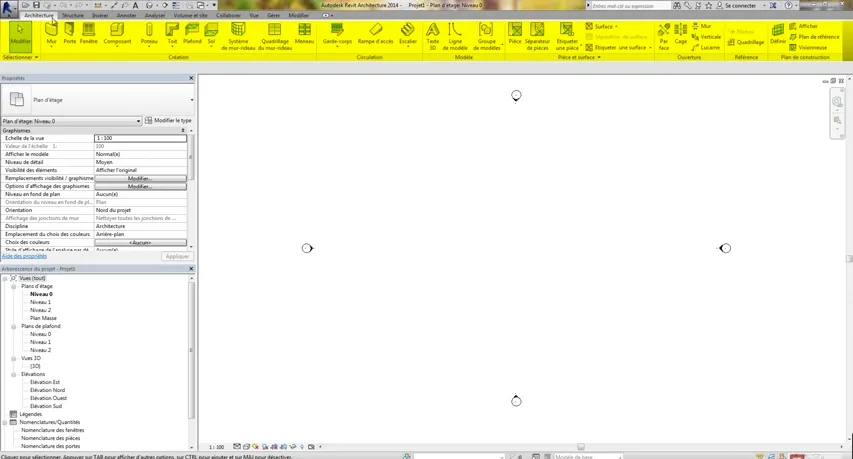Screen dimensions: 853x459
Task: Activate the Toit roof tool
Action: tap(172, 34)
